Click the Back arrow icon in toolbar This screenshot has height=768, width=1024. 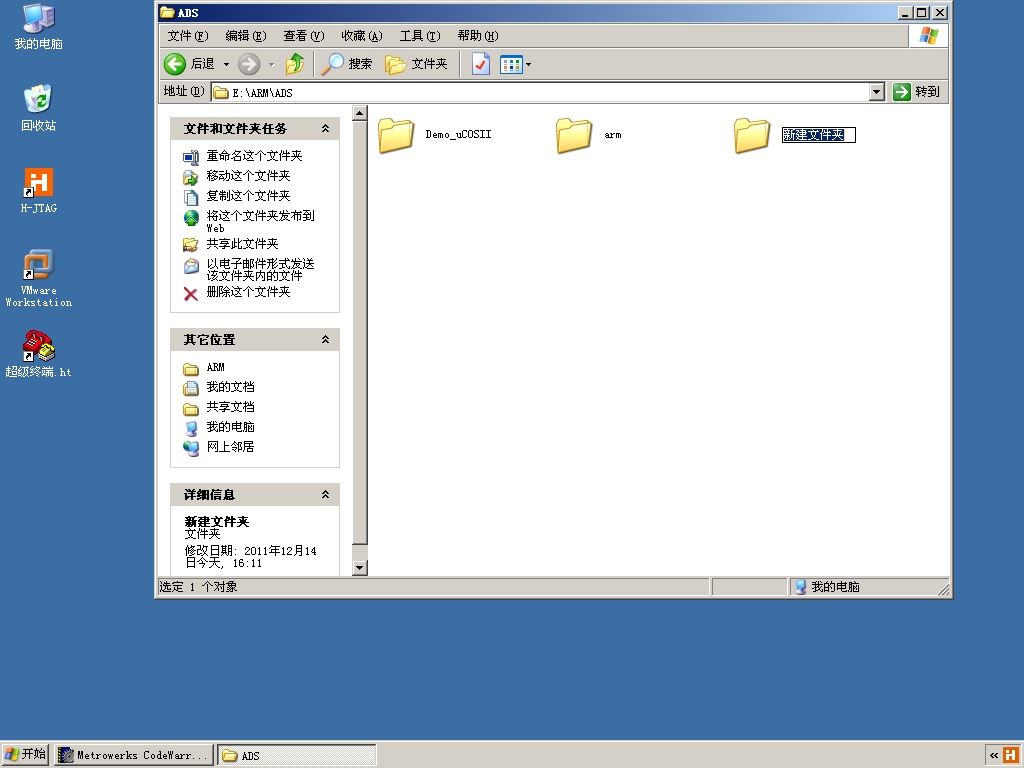[x=175, y=64]
